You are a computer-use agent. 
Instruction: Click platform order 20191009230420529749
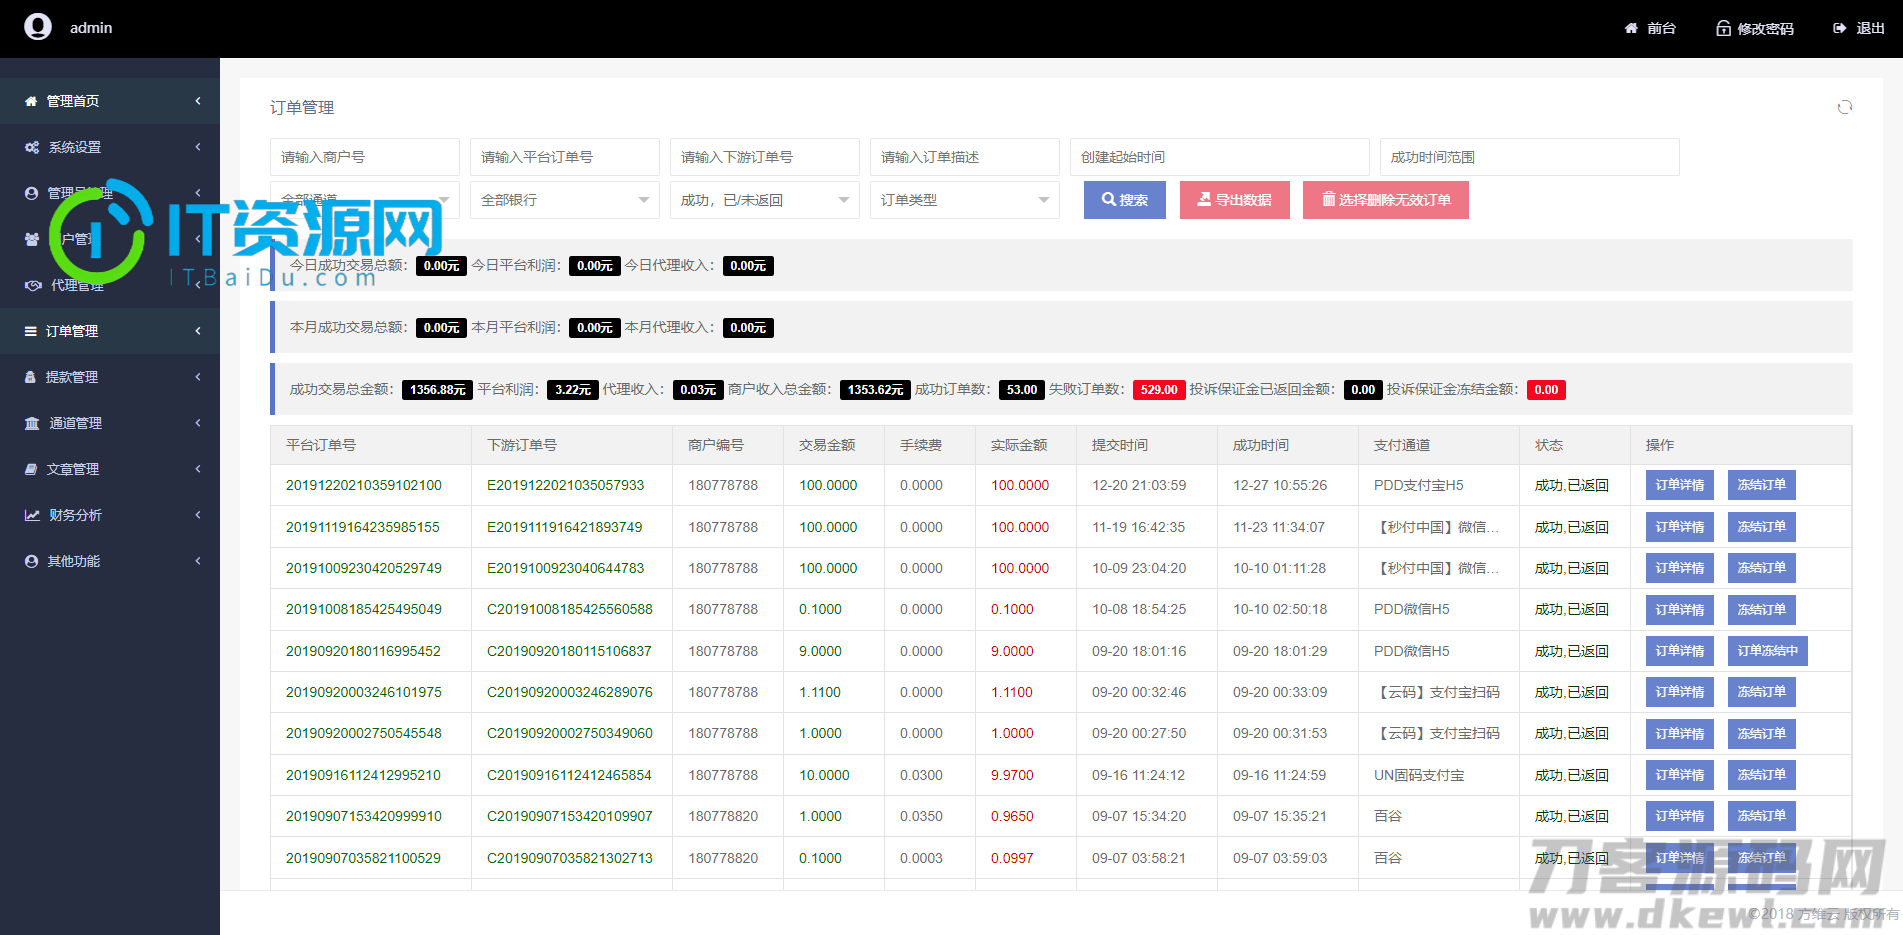click(364, 568)
